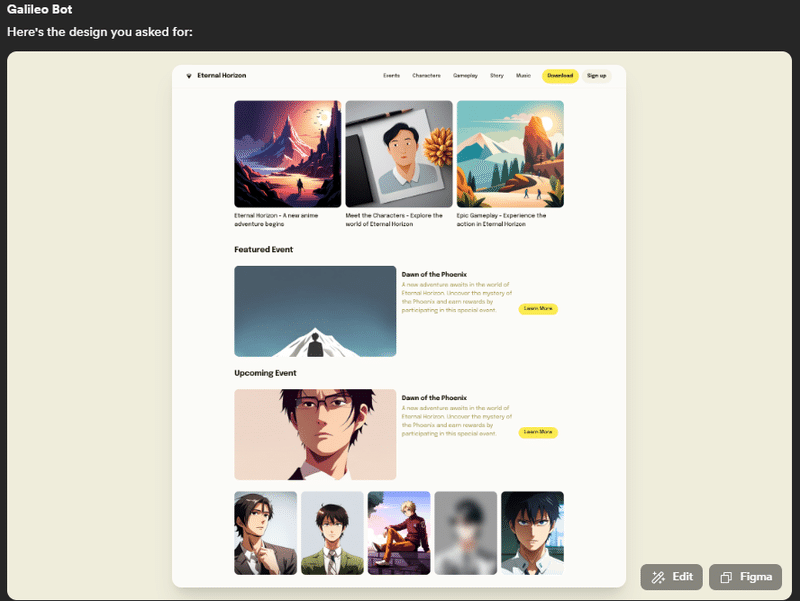Click the Galileo Bot name
This screenshot has height=601, width=800.
coord(39,9)
